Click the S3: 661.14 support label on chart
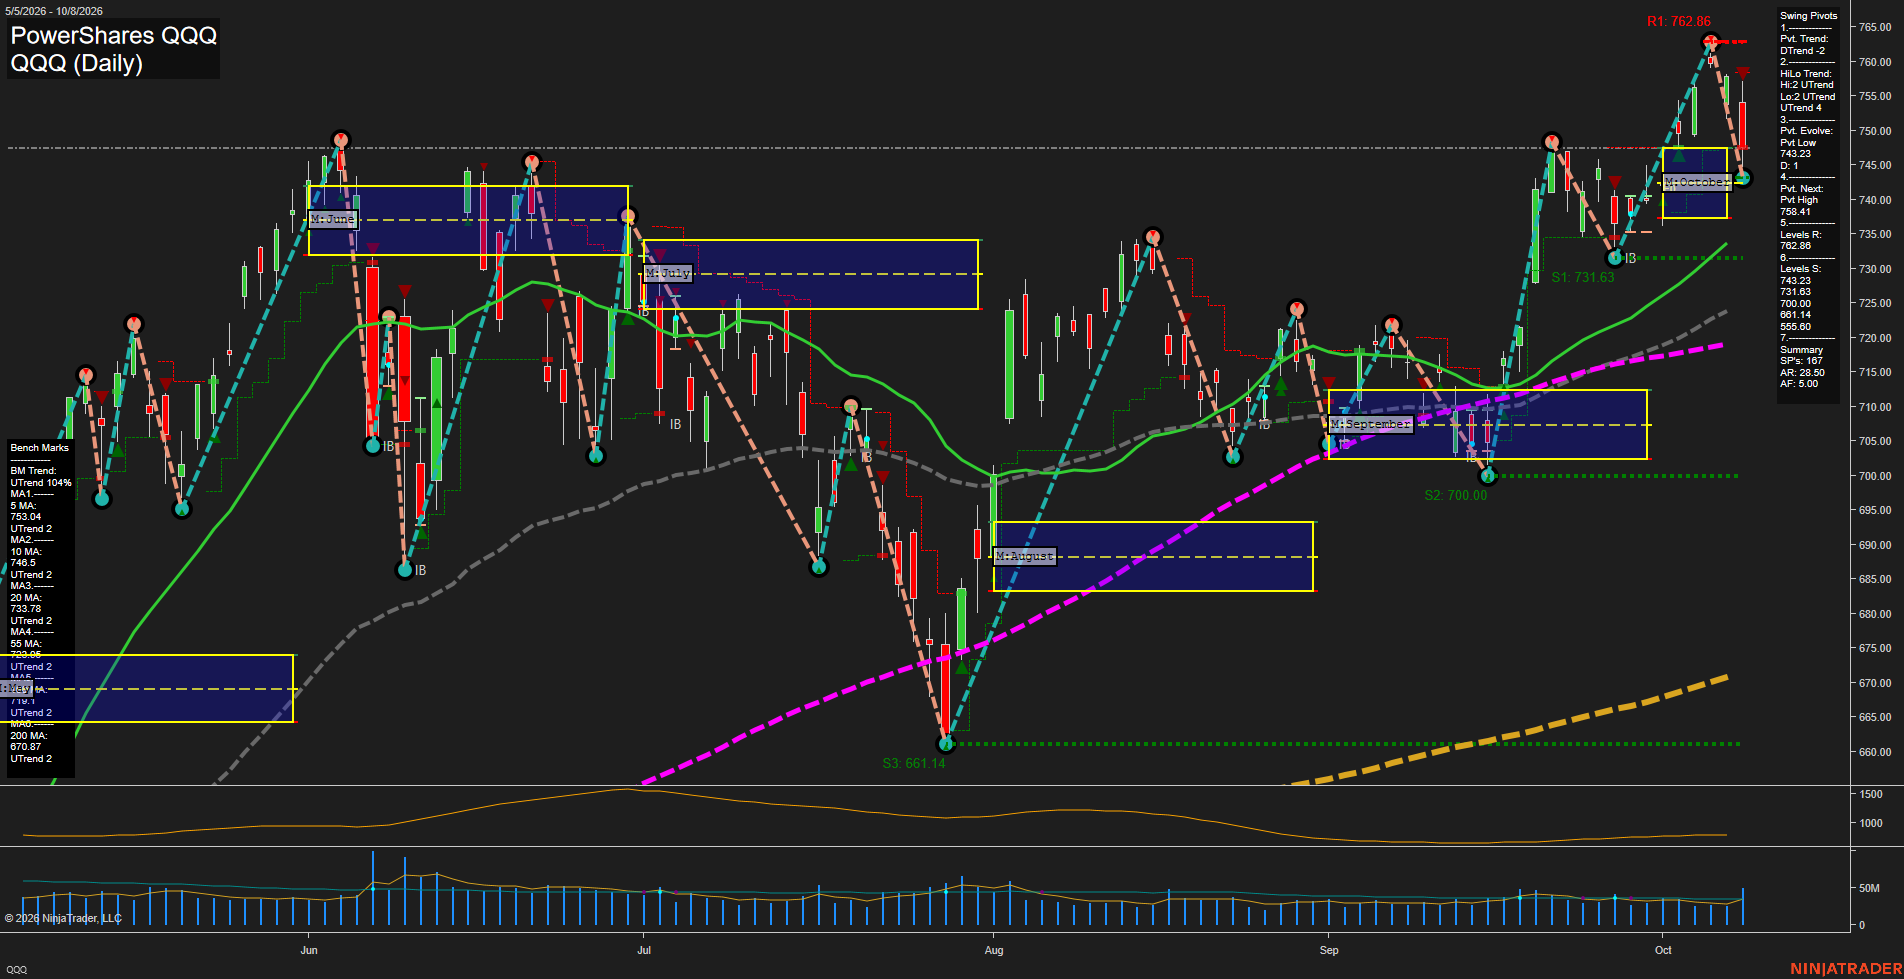 point(914,763)
